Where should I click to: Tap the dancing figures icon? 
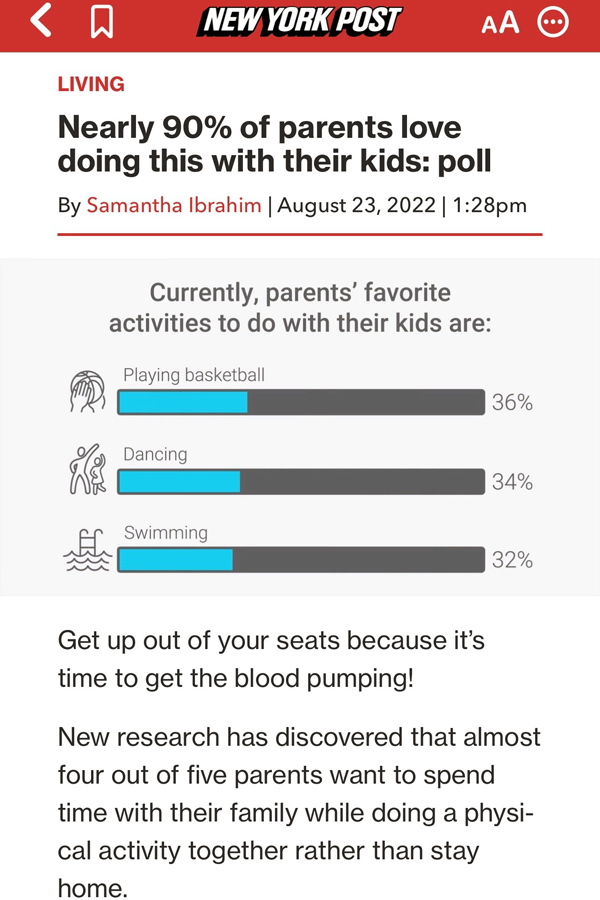point(87,469)
